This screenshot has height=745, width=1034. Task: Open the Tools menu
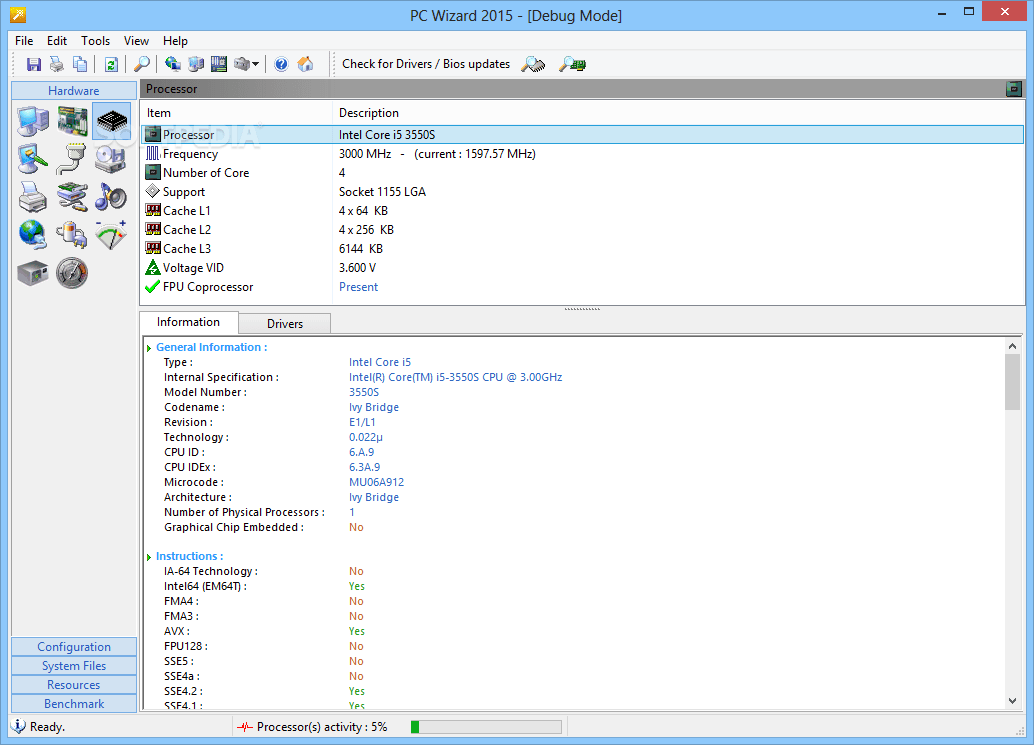click(95, 41)
